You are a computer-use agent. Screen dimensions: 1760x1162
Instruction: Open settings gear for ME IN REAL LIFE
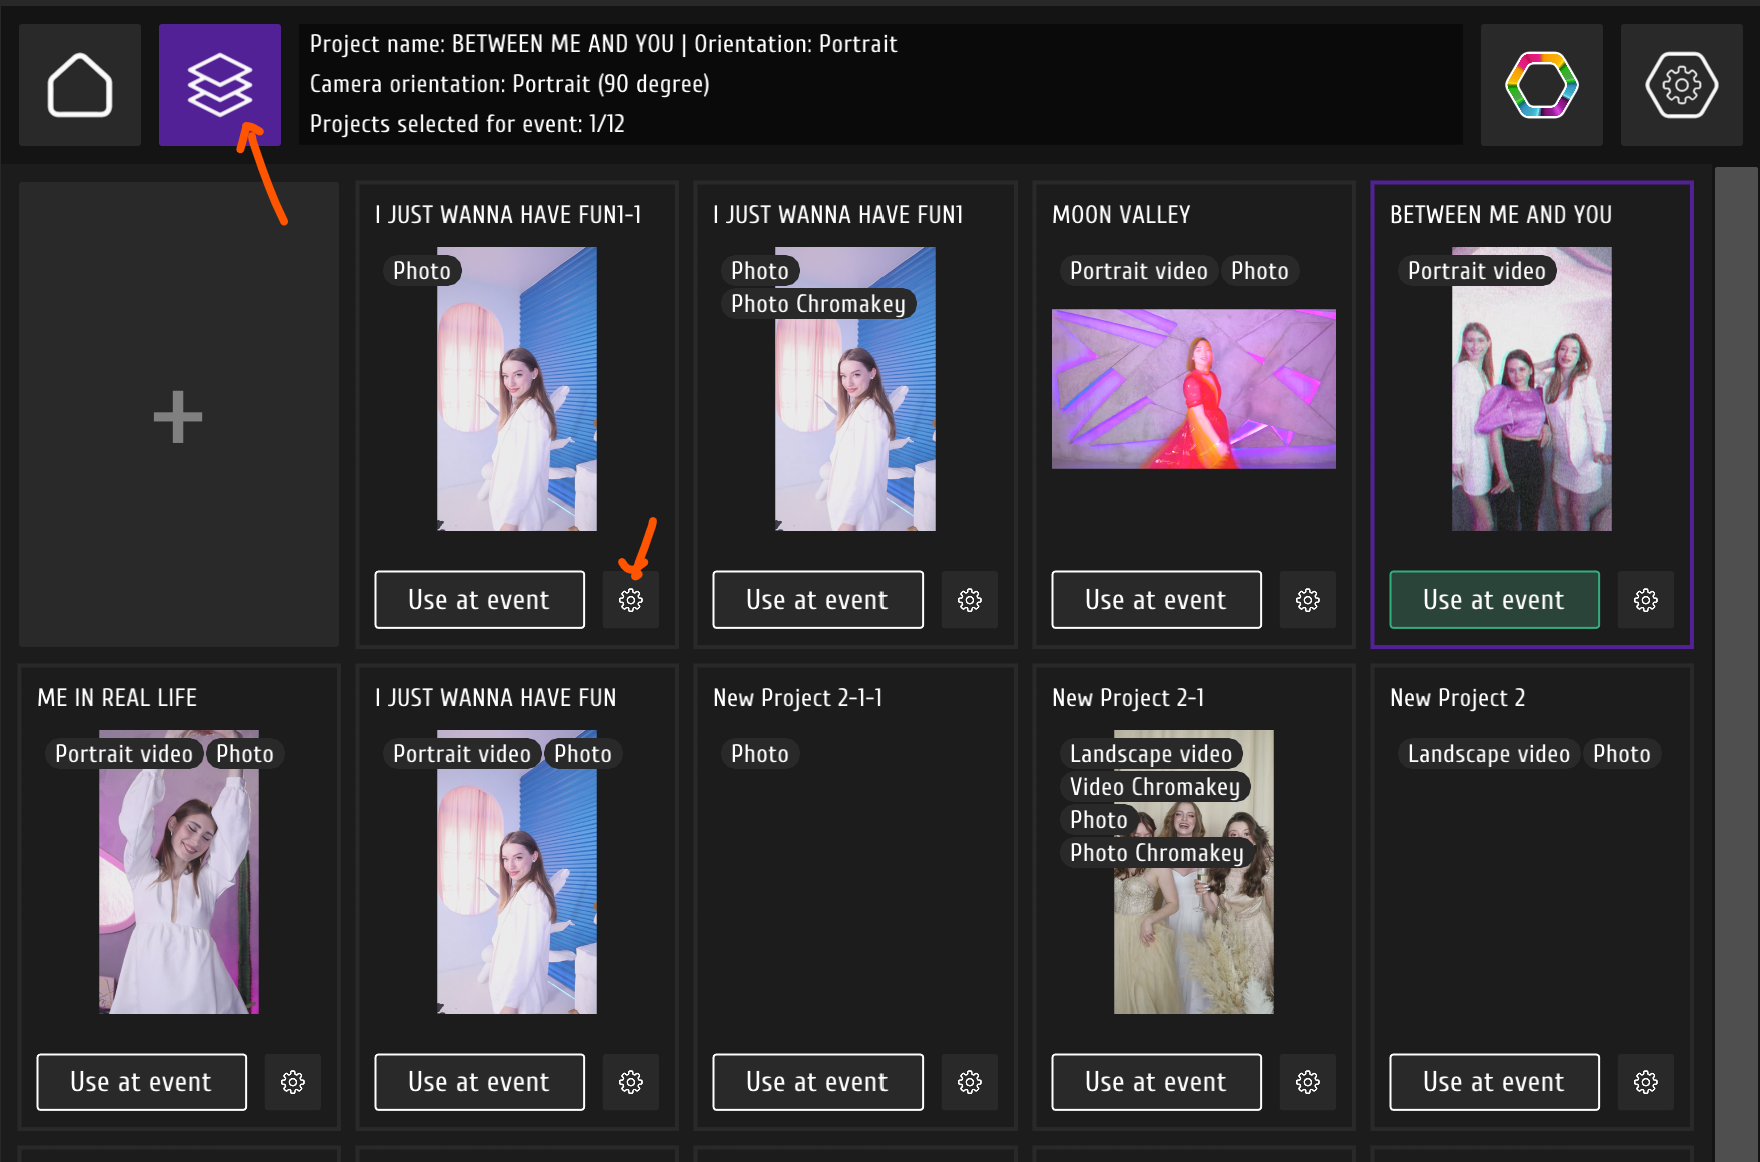pyautogui.click(x=293, y=1082)
